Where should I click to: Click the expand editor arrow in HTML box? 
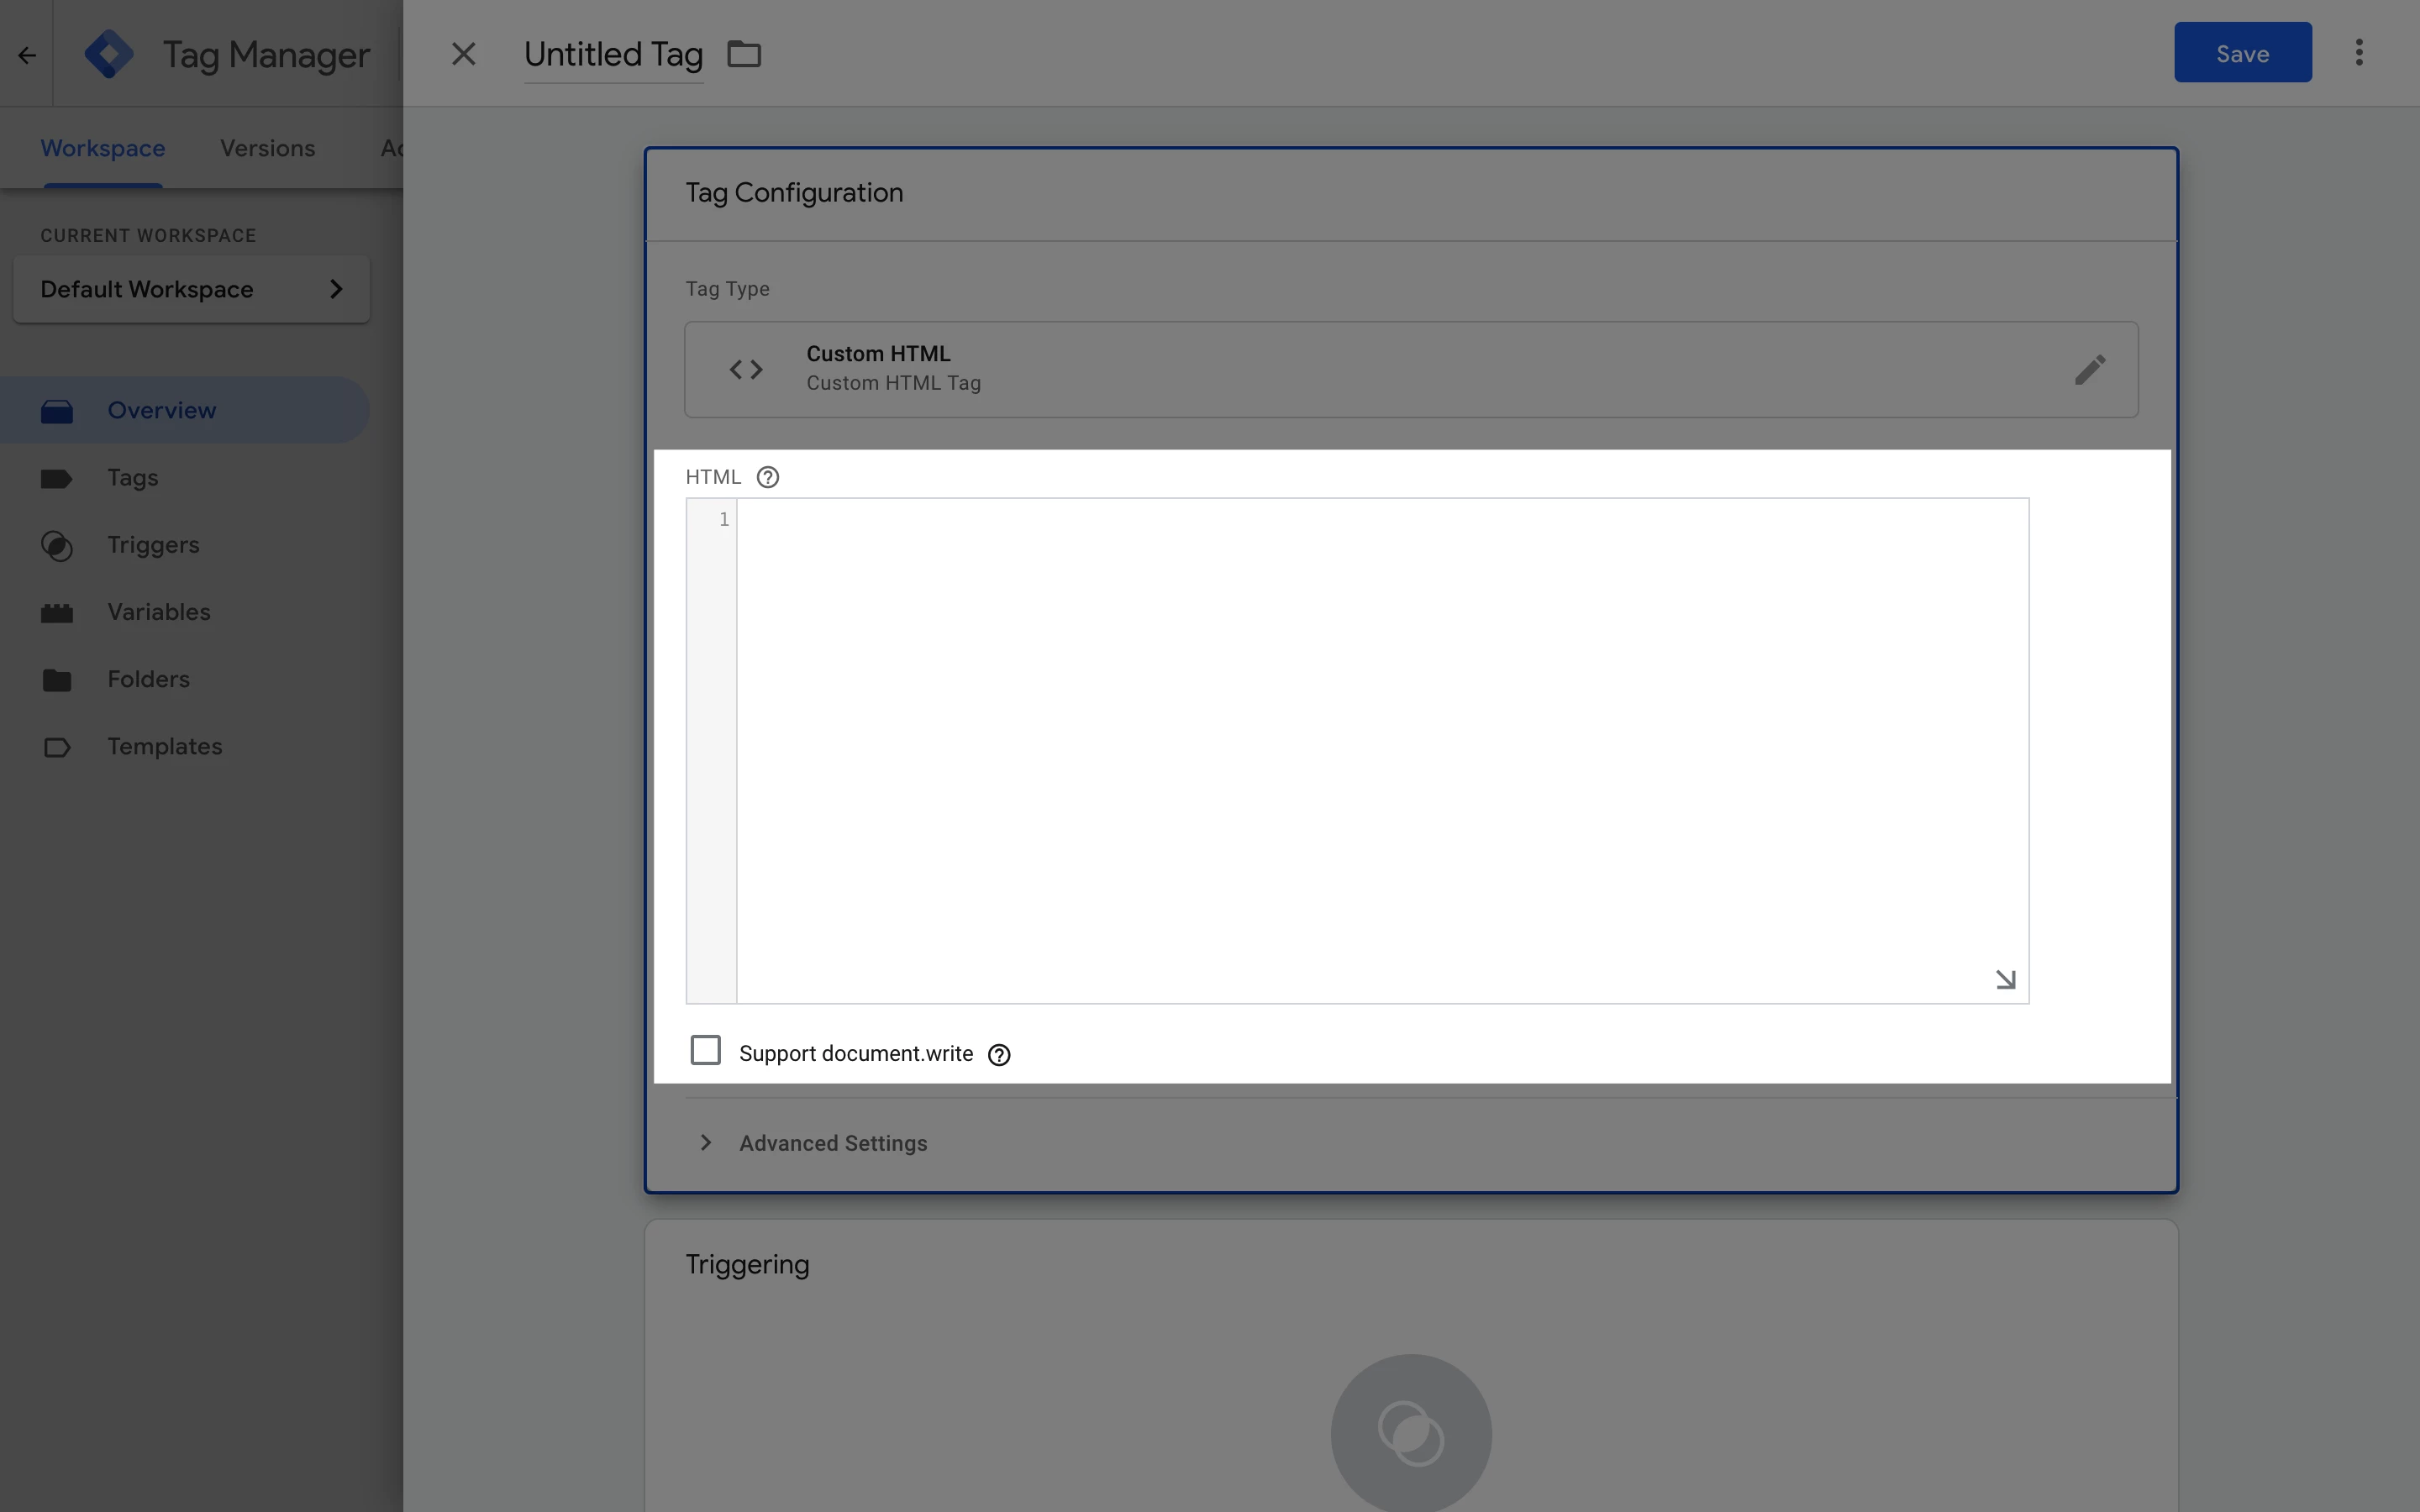tap(2004, 979)
